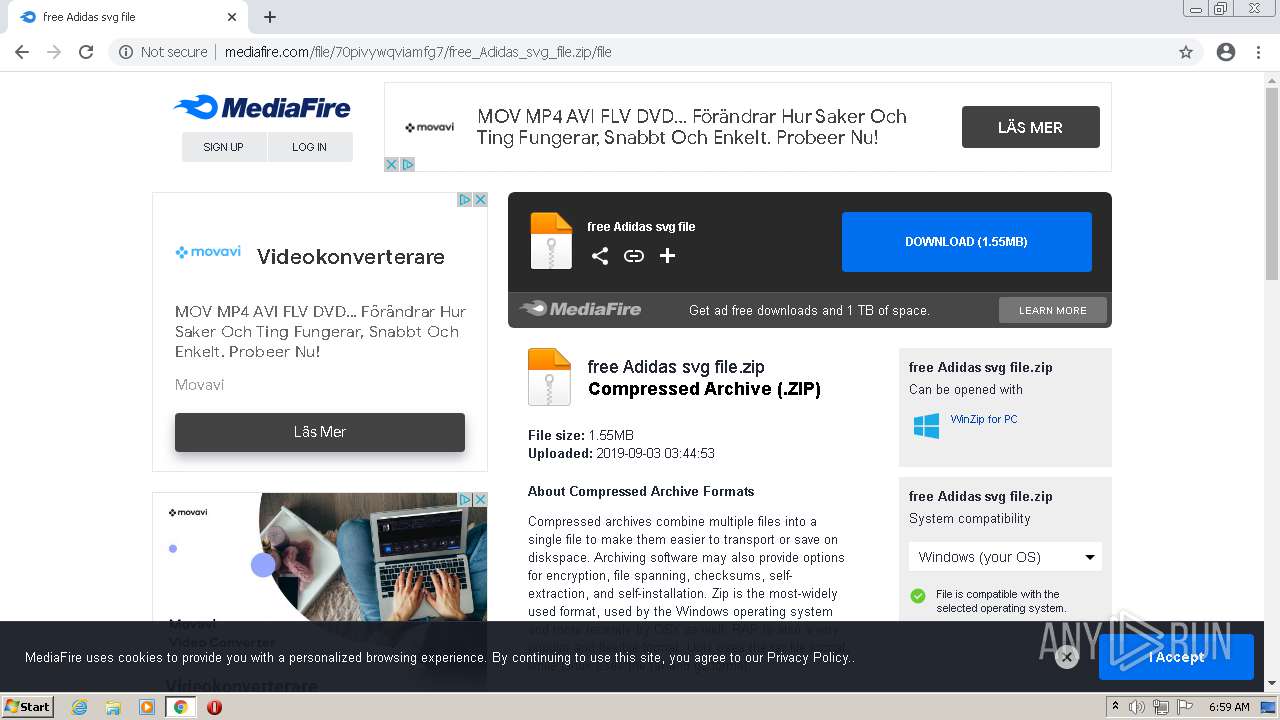This screenshot has height=720, width=1280.
Task: Click the 'Uploaded: 2019-09-03 03:44:53' text
Action: coord(621,453)
